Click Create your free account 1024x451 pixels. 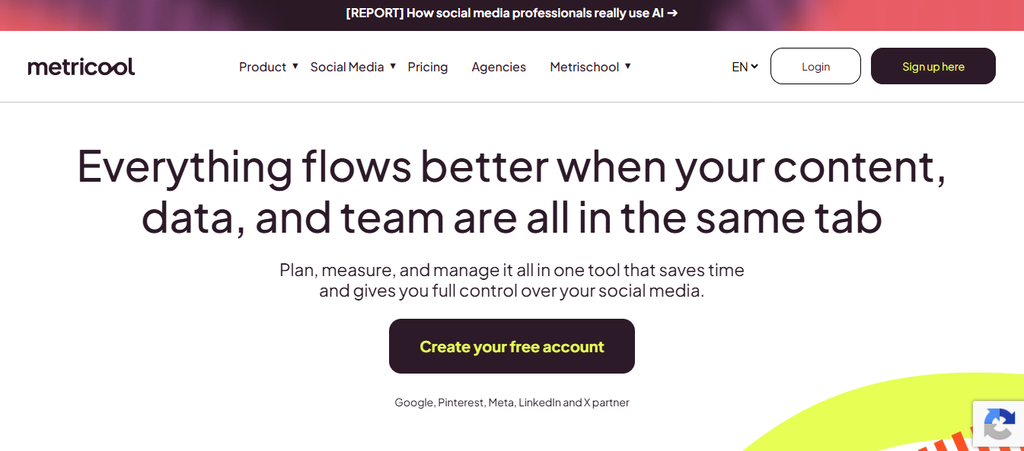coord(511,346)
